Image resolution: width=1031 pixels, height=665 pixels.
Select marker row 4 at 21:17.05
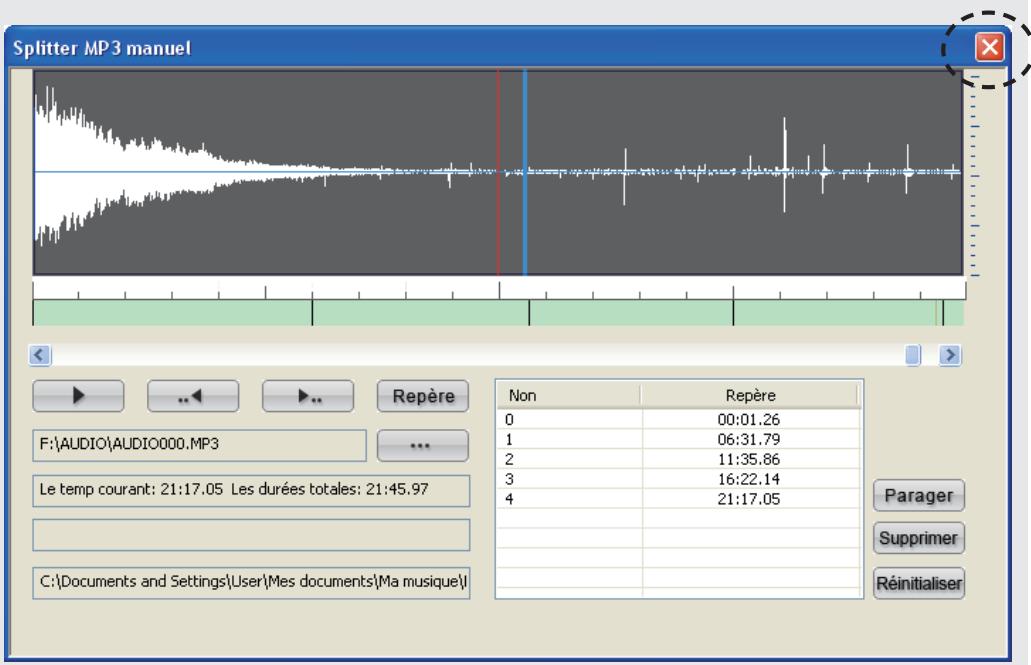click(679, 499)
